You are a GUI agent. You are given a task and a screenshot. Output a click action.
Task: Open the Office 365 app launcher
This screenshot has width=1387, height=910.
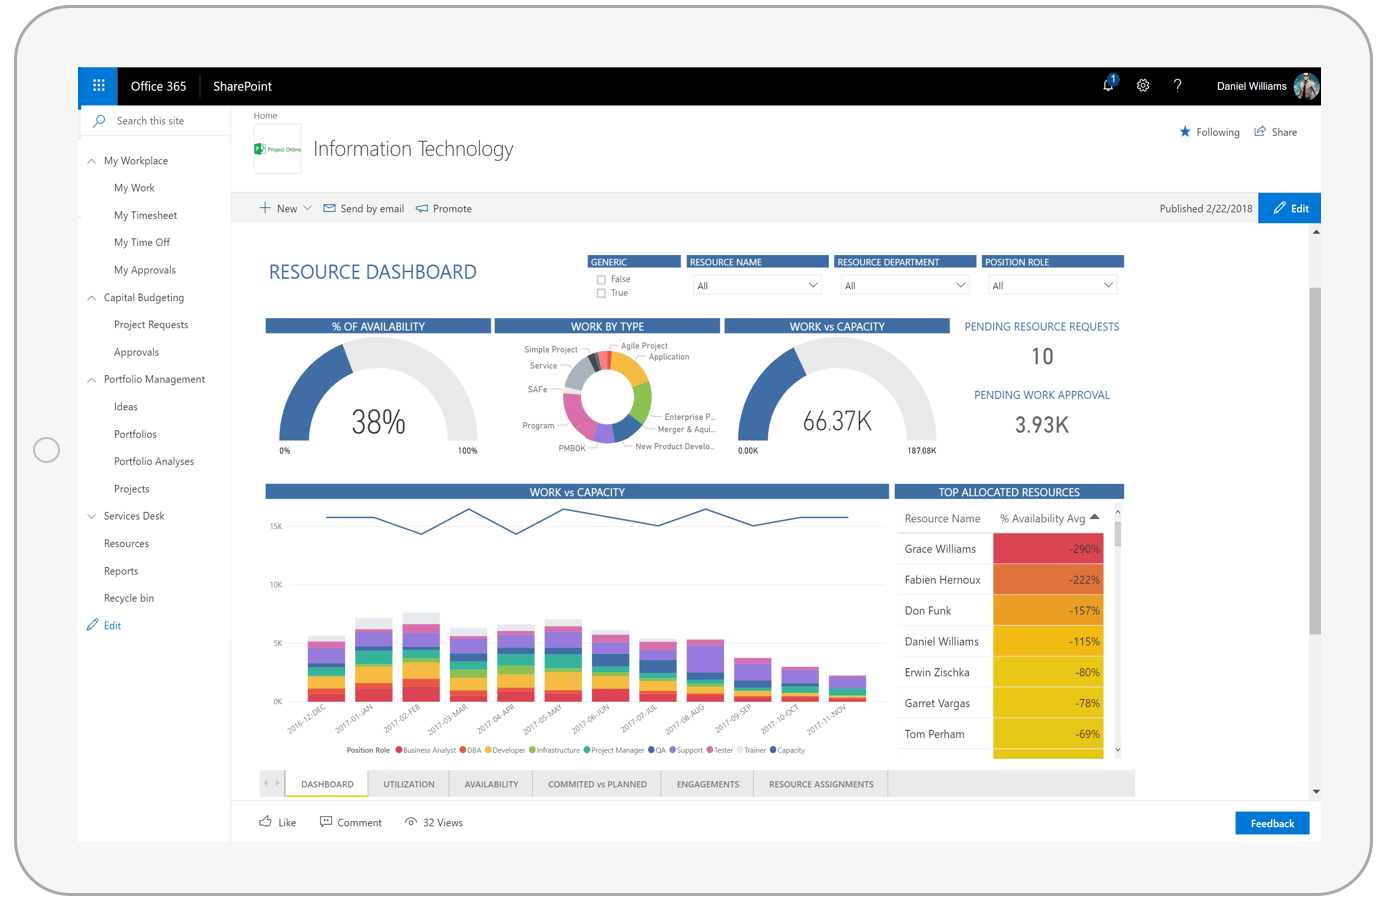(x=98, y=86)
